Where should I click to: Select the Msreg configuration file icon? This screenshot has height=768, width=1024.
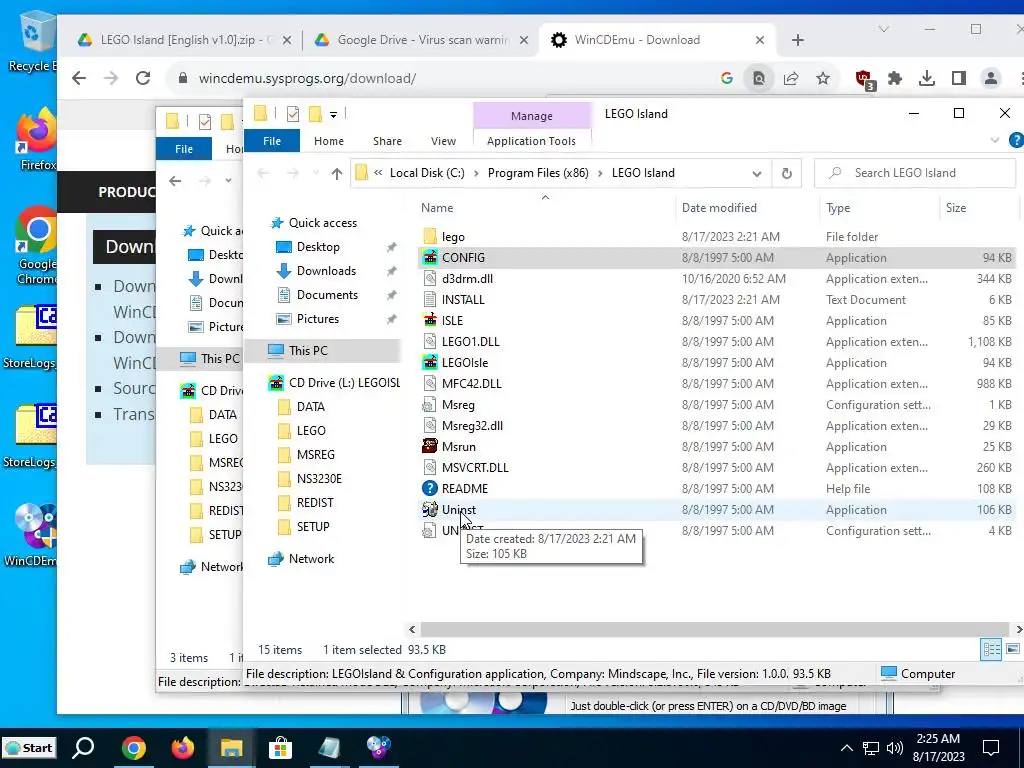point(430,405)
